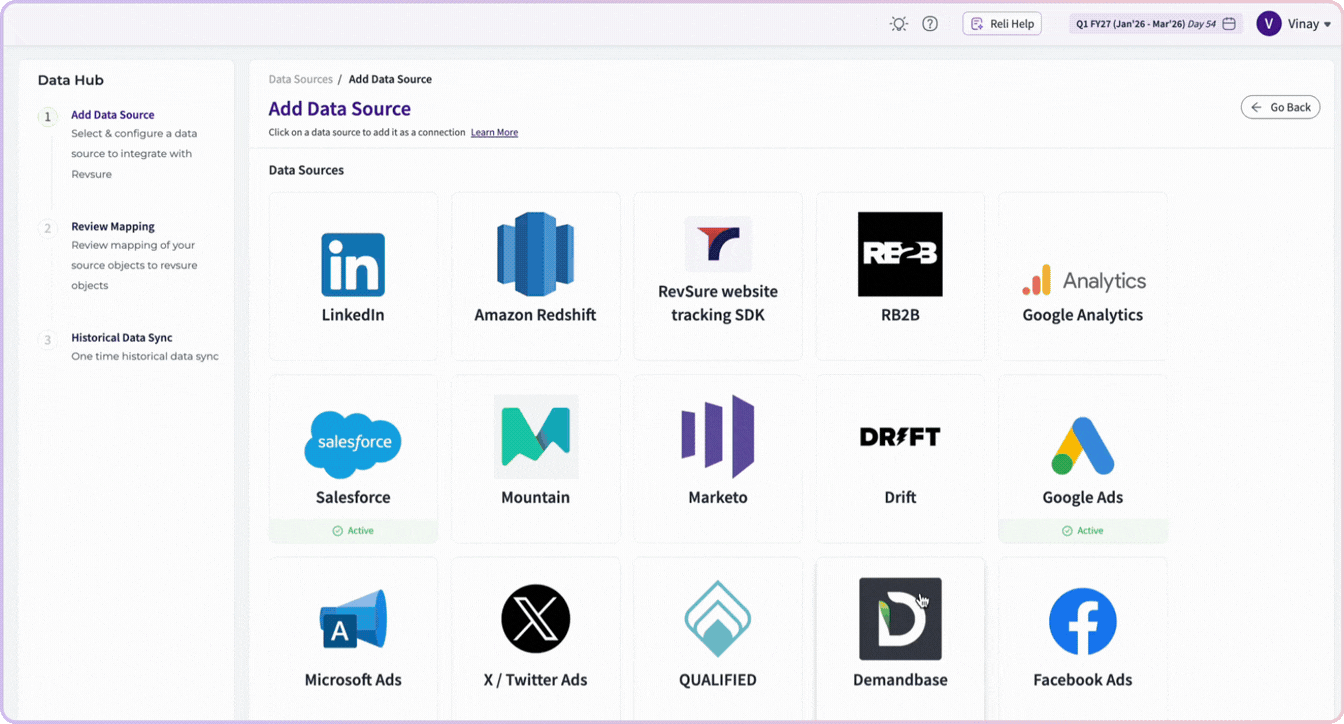Click the Salesforce Active status badge
This screenshot has height=724, width=1344.
point(353,531)
